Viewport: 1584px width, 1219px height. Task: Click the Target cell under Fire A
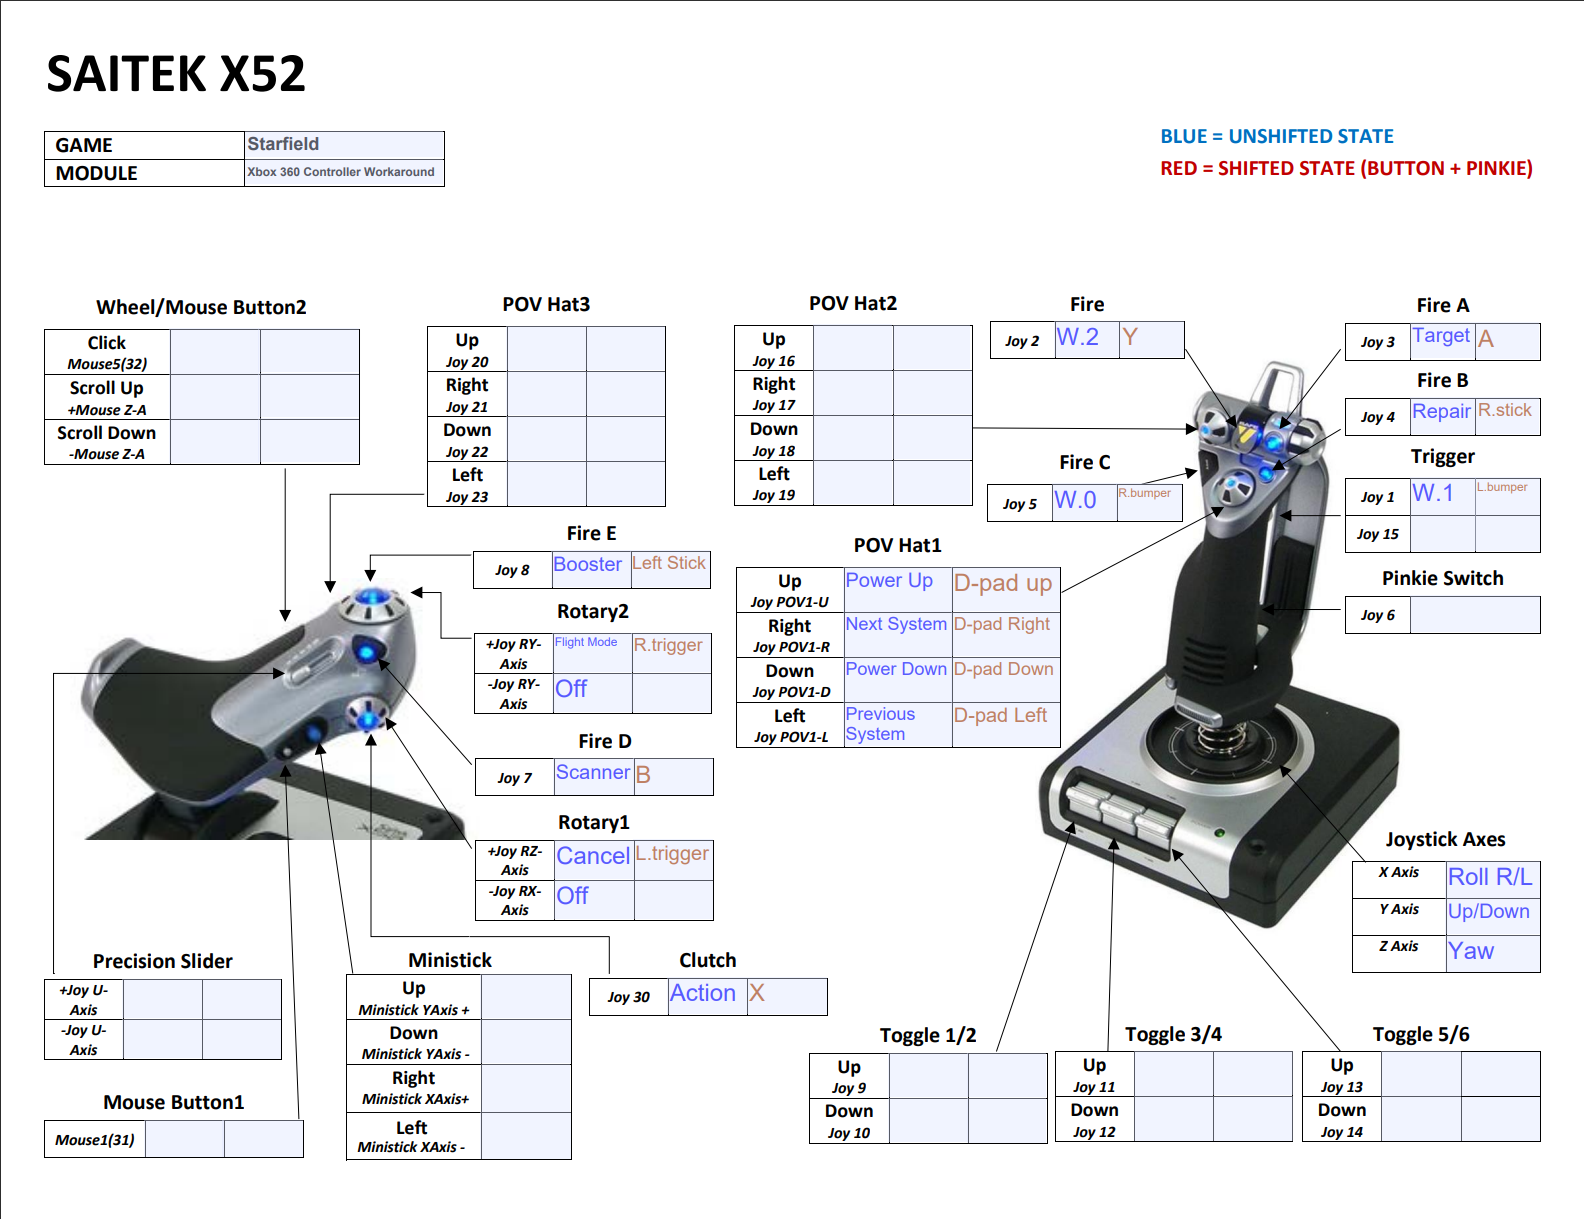1442,341
